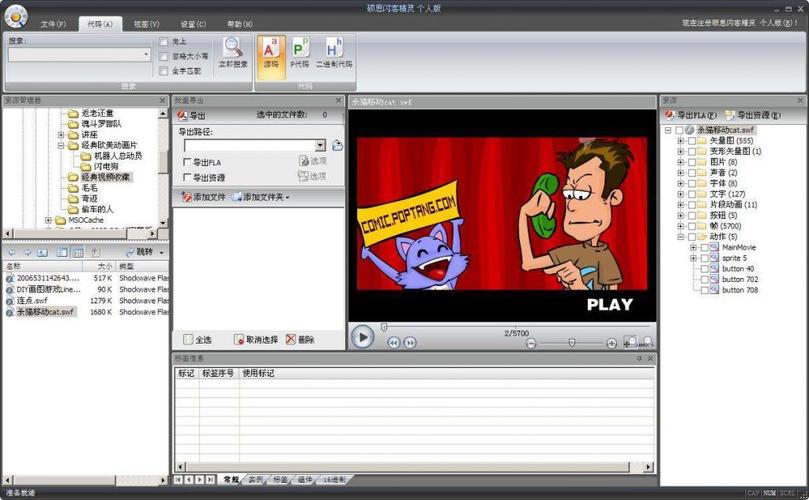This screenshot has height=500, width=809.
Task: Click the 导出FLA icon in resource panel
Action: pyautogui.click(x=669, y=115)
